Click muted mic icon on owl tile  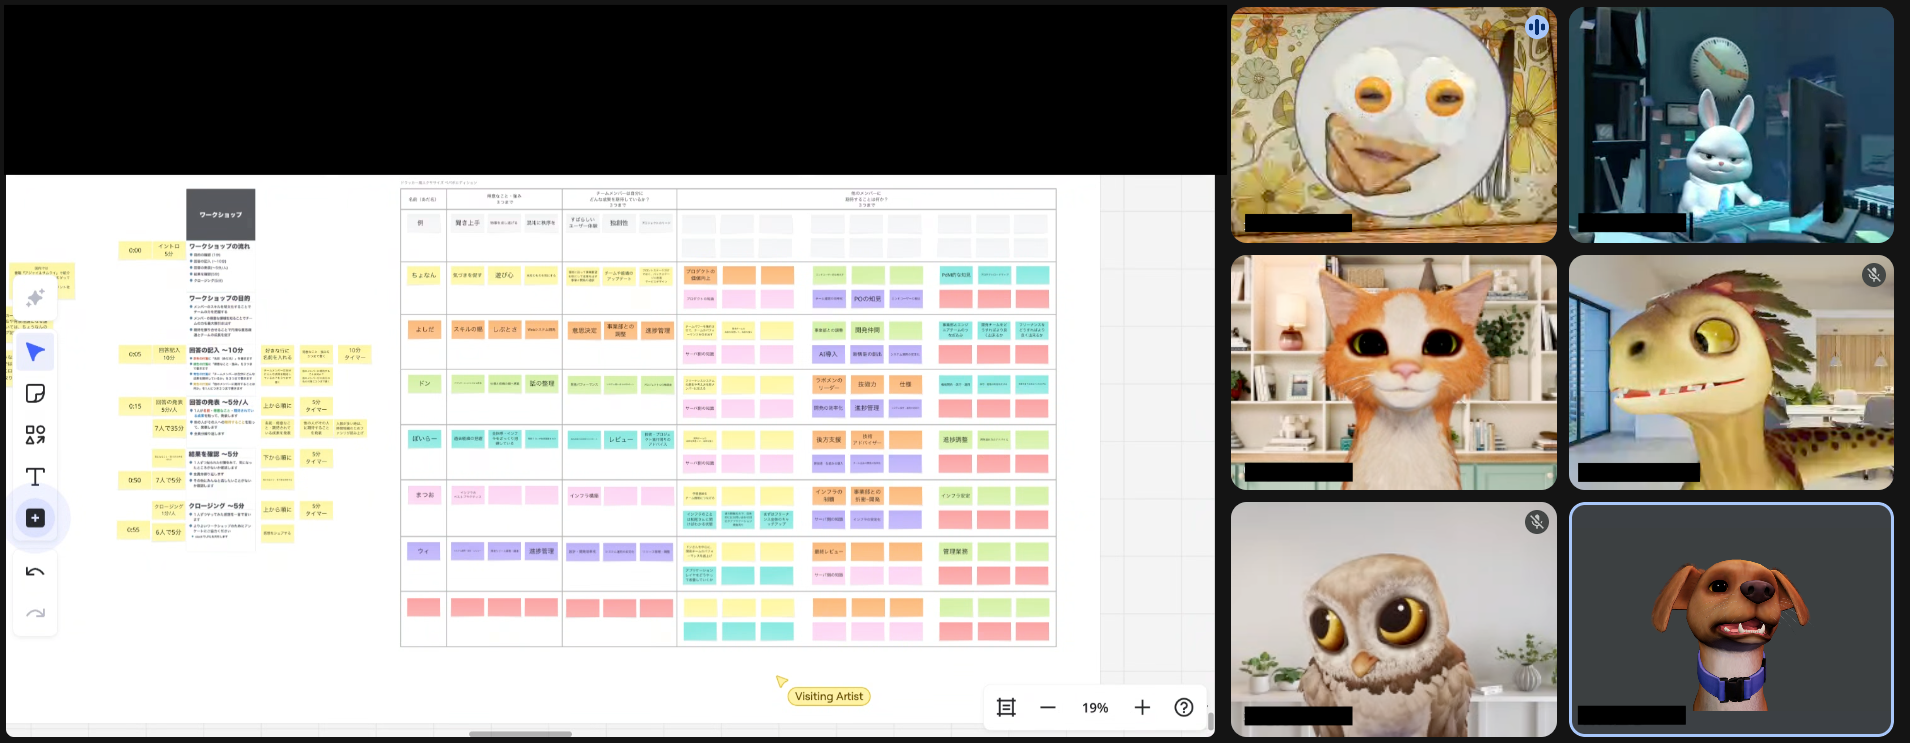pyautogui.click(x=1536, y=522)
